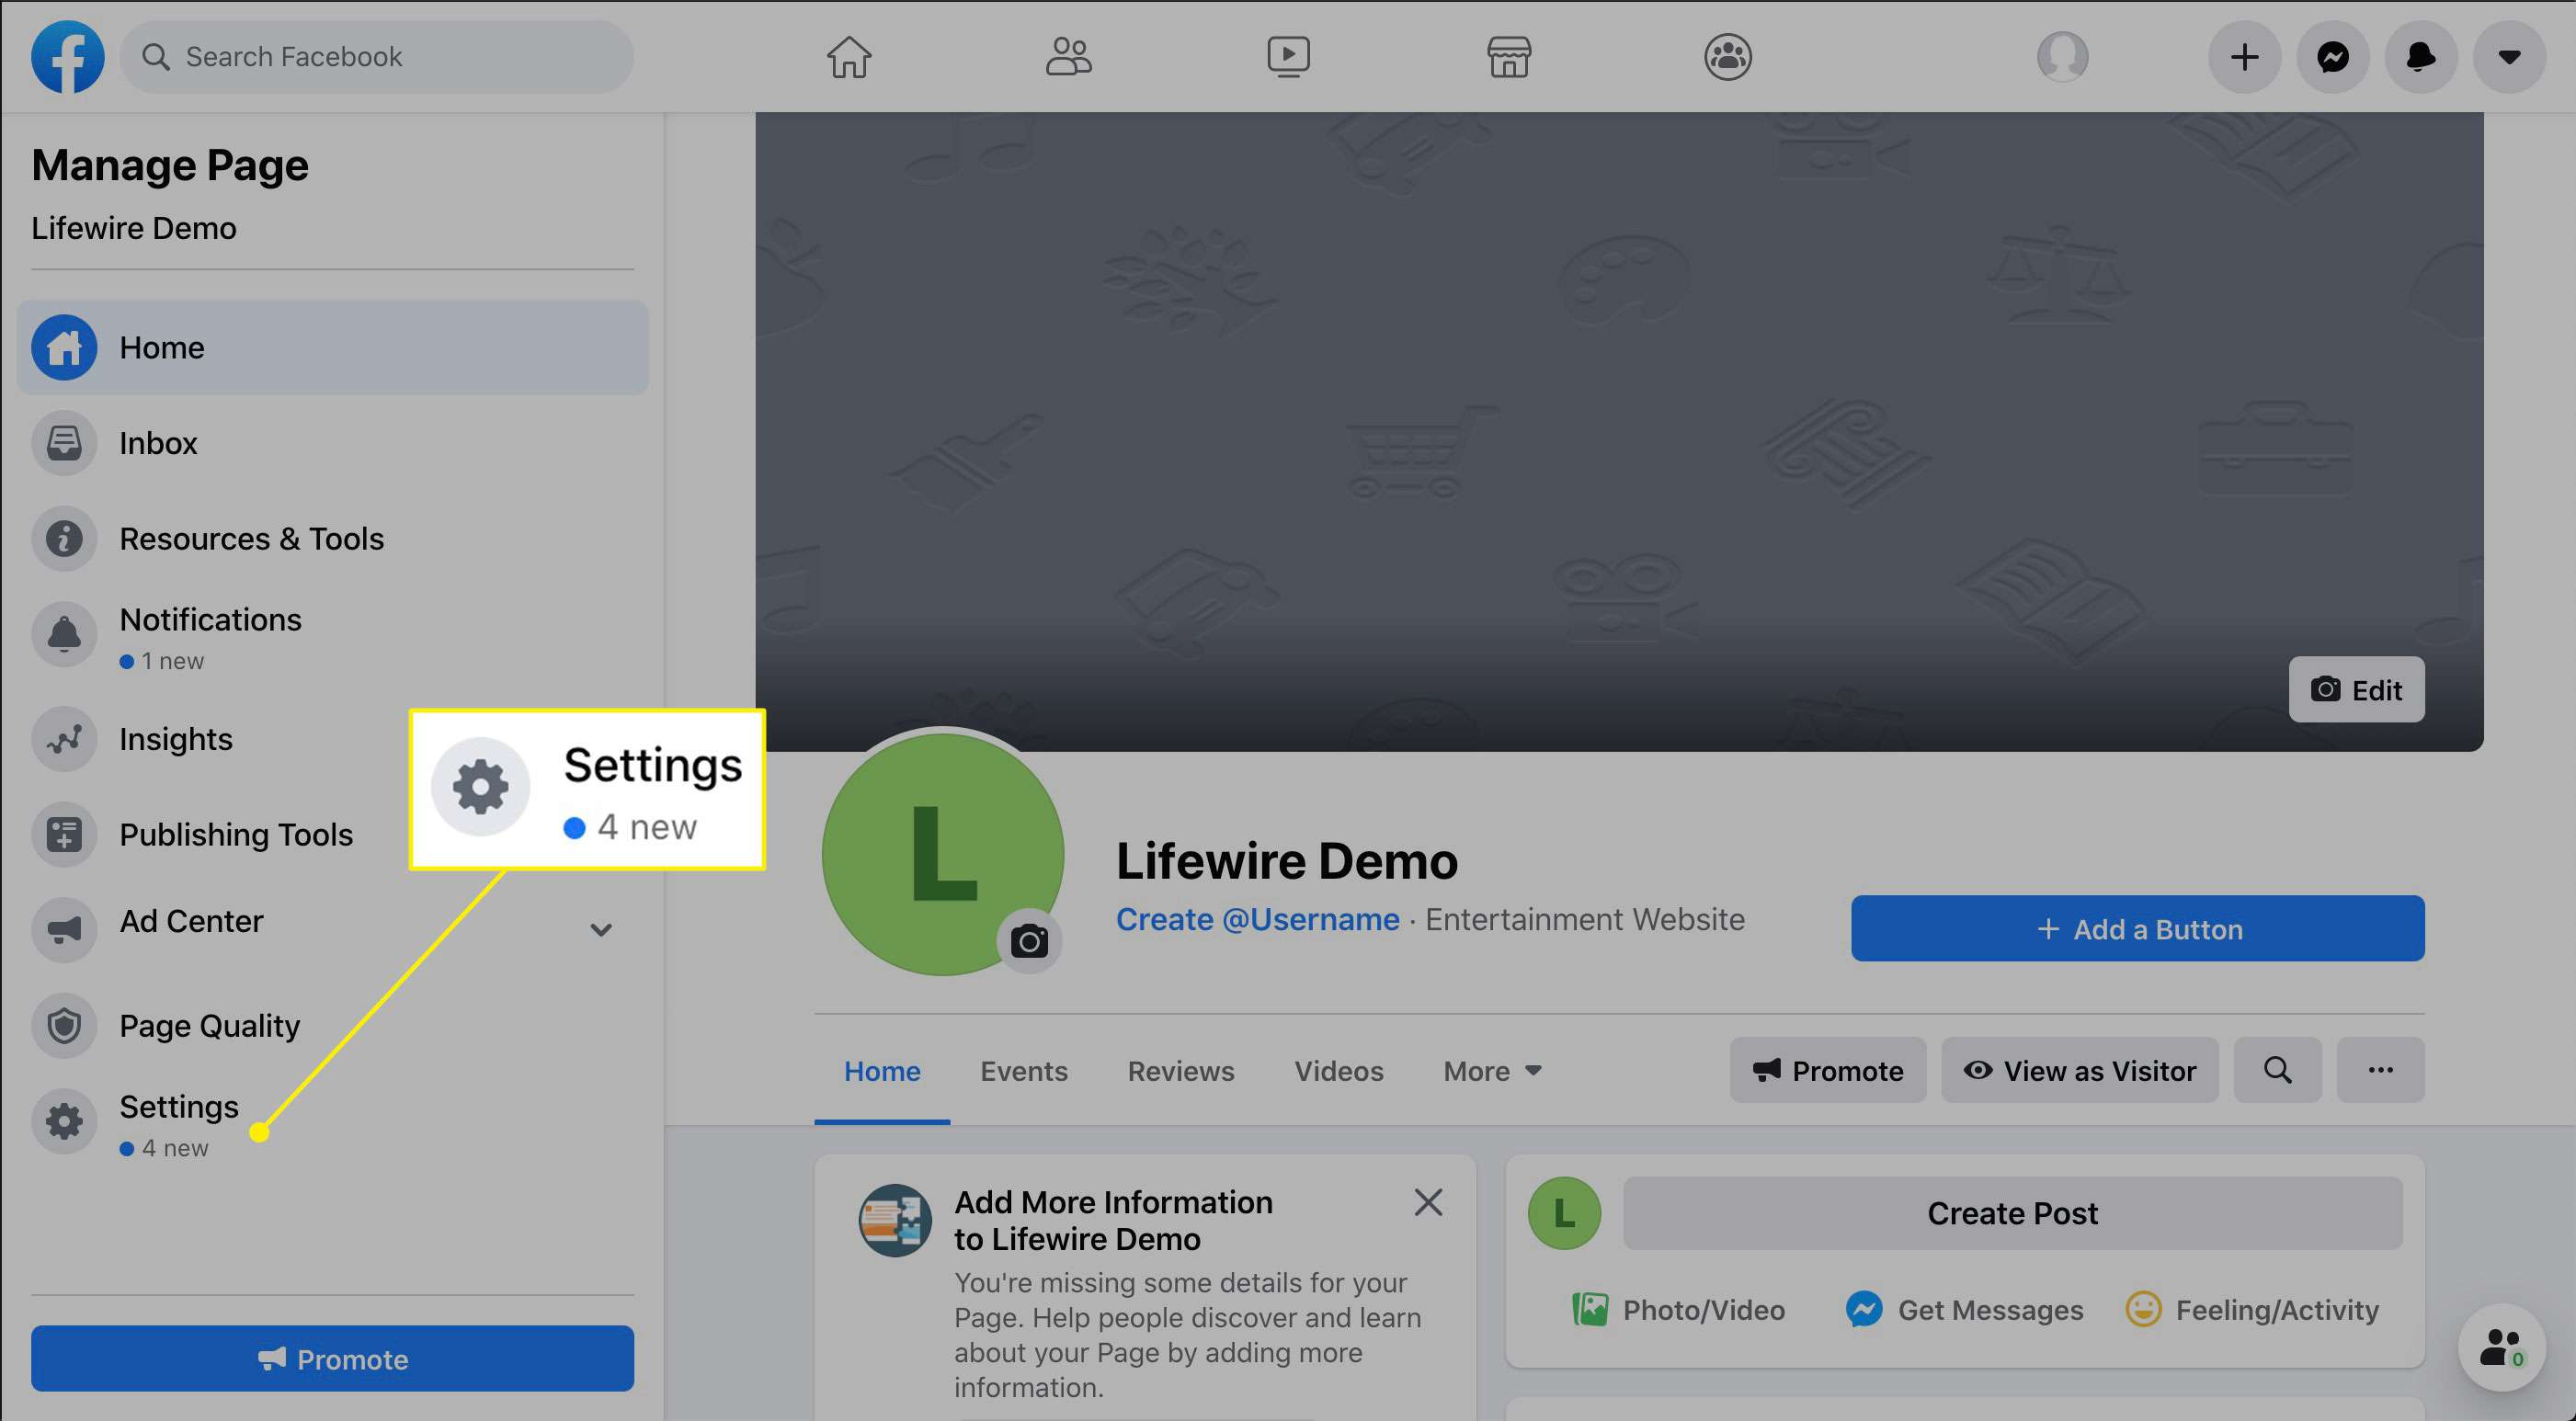The height and width of the screenshot is (1421, 2576).
Task: Click Add a Button
Action: point(2137,929)
